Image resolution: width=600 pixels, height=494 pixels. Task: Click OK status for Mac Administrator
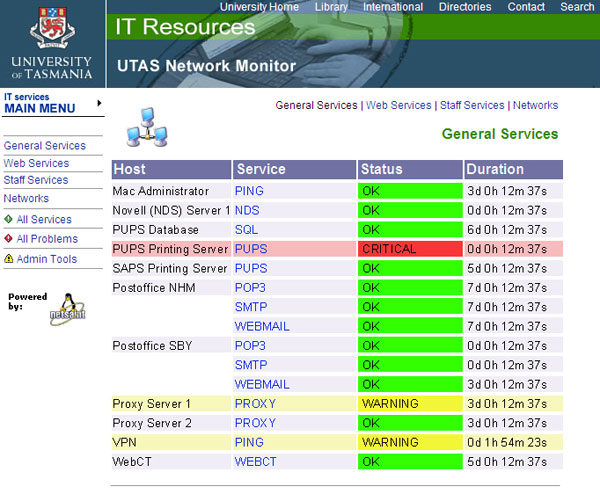(410, 191)
